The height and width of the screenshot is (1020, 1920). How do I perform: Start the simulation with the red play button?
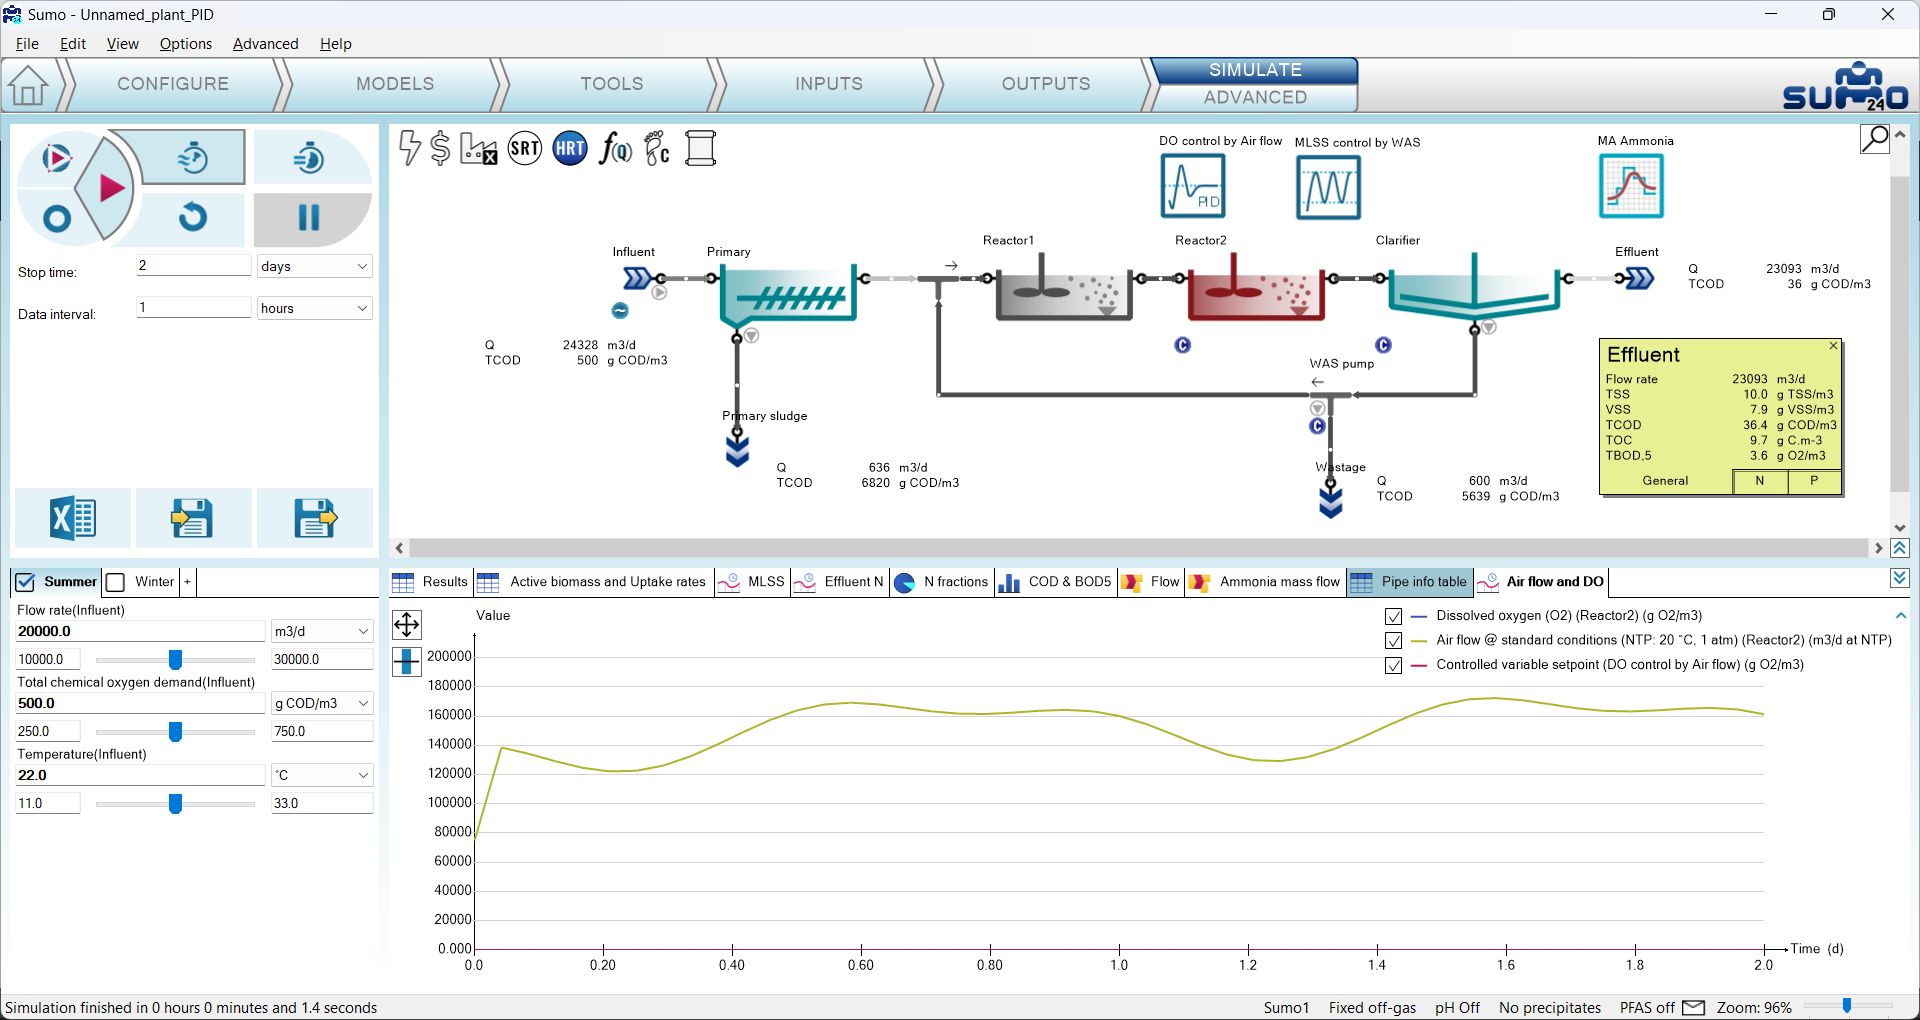pos(110,188)
